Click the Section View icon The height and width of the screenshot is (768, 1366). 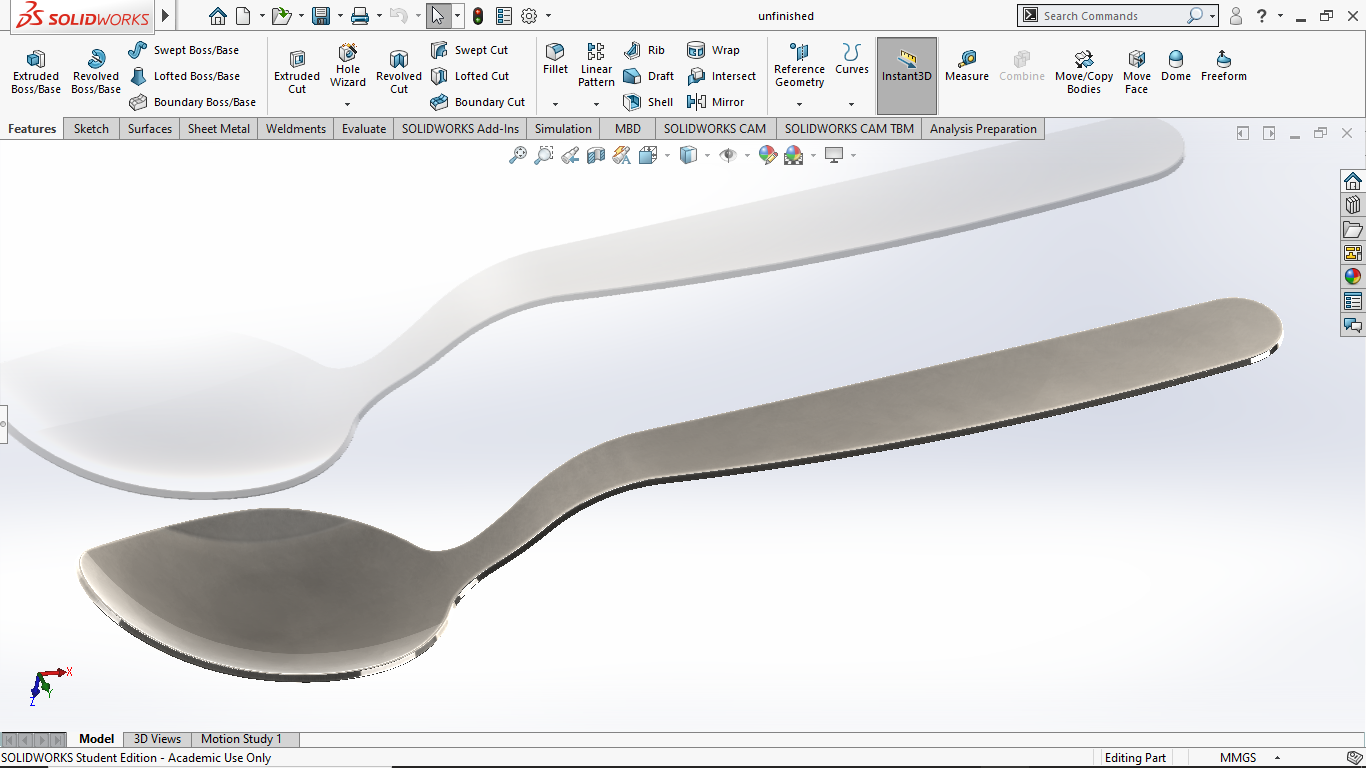[596, 155]
